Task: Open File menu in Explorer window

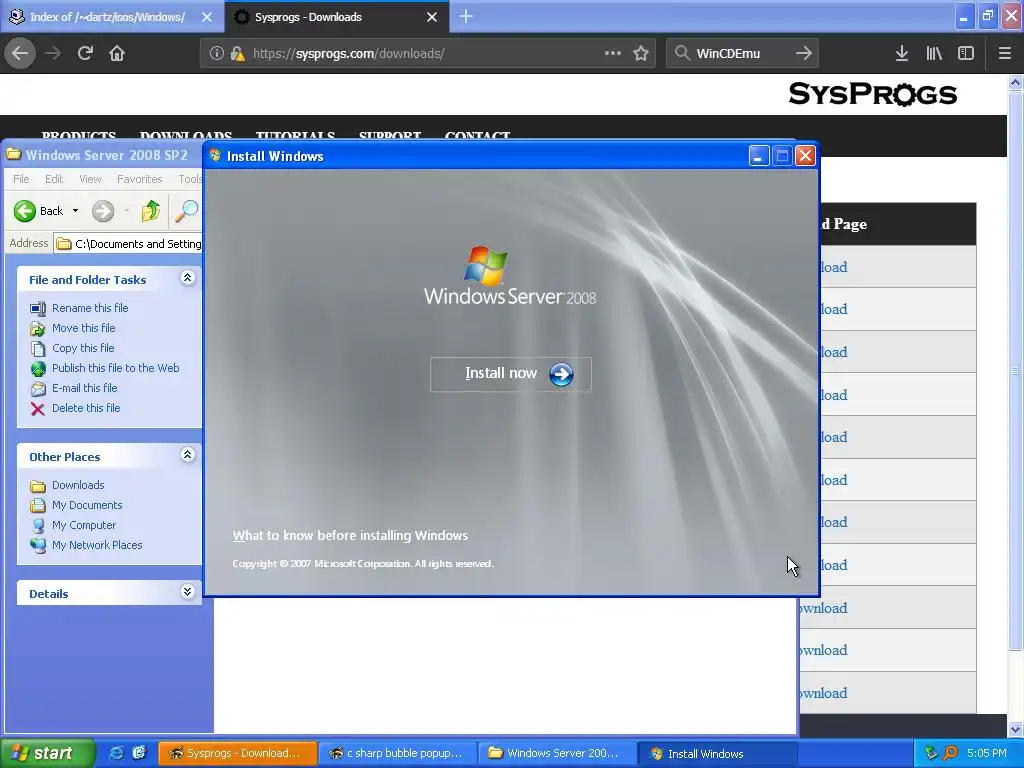Action: [21, 179]
